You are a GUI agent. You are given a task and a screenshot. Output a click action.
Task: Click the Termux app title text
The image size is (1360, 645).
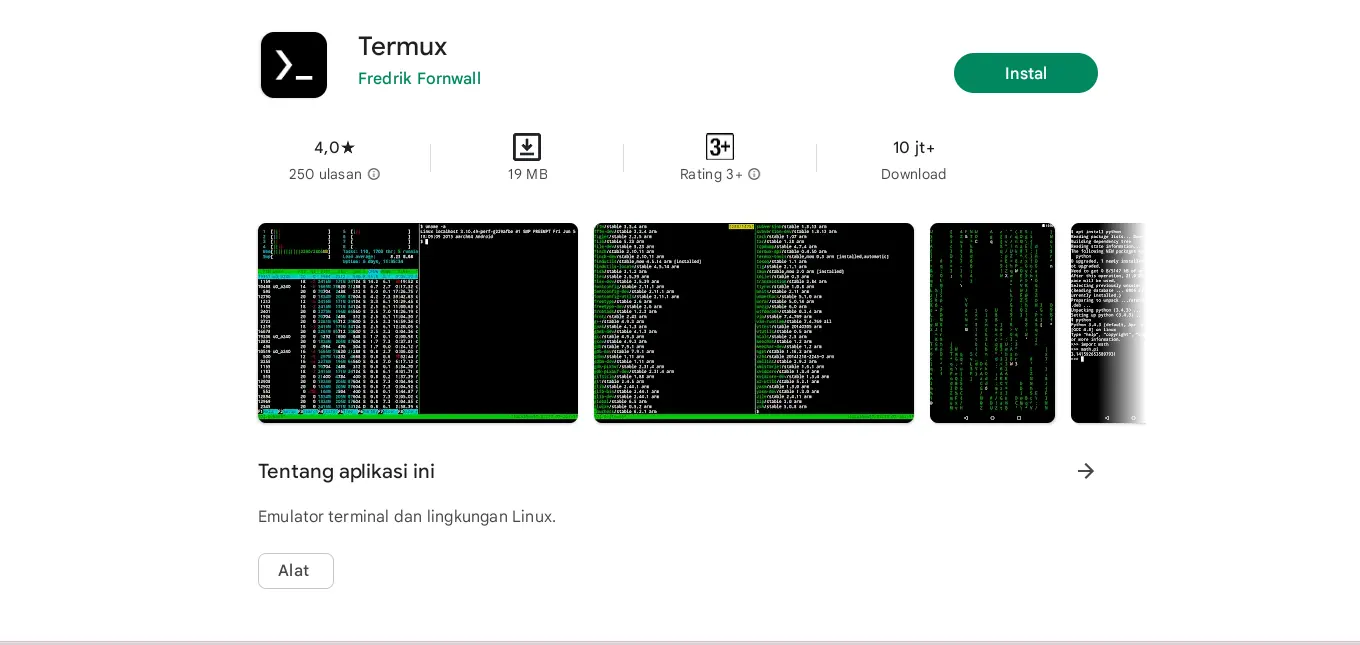click(x=402, y=46)
